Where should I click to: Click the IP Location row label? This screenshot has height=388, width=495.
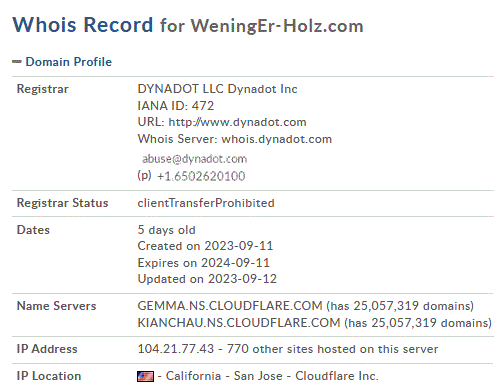click(49, 376)
